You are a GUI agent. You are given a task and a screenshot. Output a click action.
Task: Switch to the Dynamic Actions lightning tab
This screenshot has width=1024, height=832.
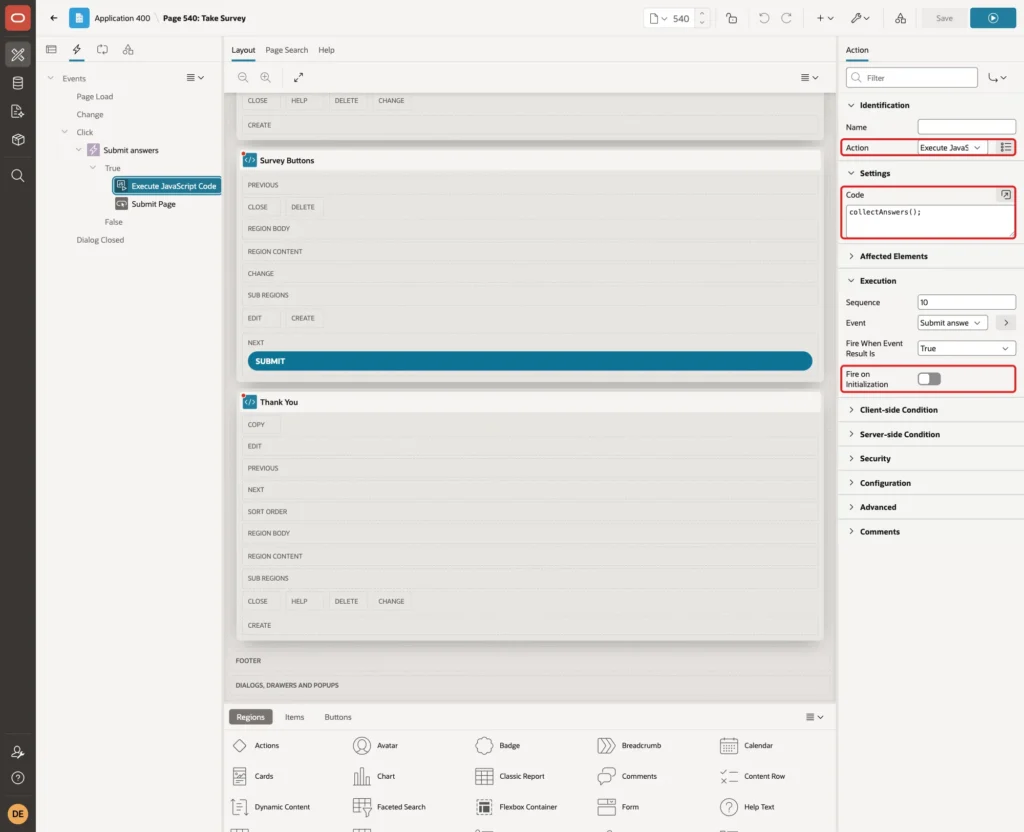pos(76,50)
